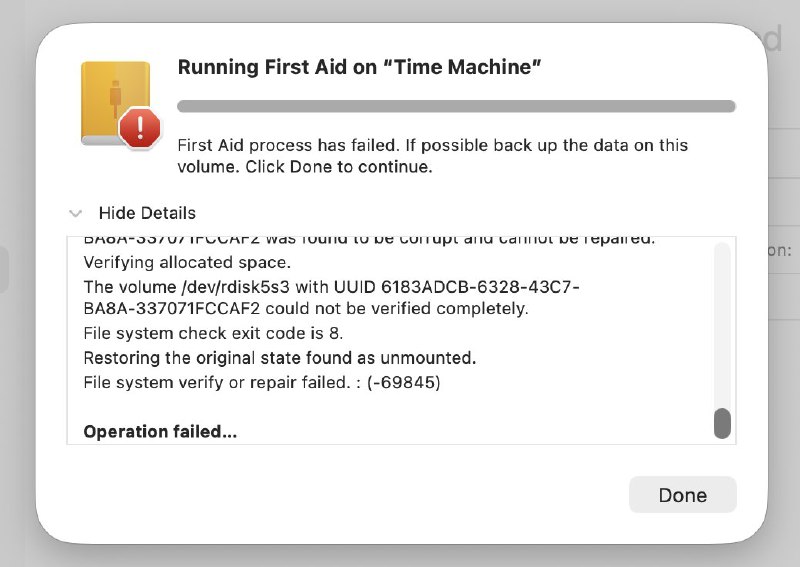Click the "First Aid process has failed" message
Screen dimensions: 800x567
pyautogui.click(x=432, y=145)
